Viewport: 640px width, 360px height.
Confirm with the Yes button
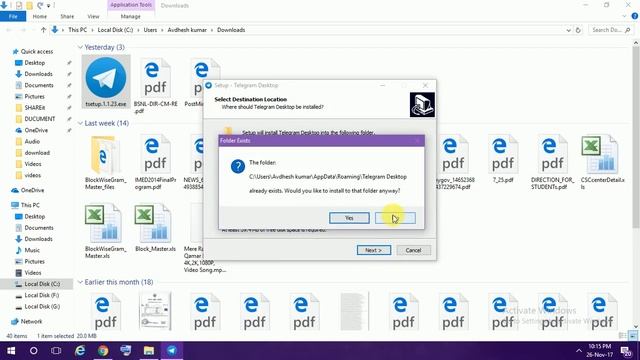pos(349,218)
